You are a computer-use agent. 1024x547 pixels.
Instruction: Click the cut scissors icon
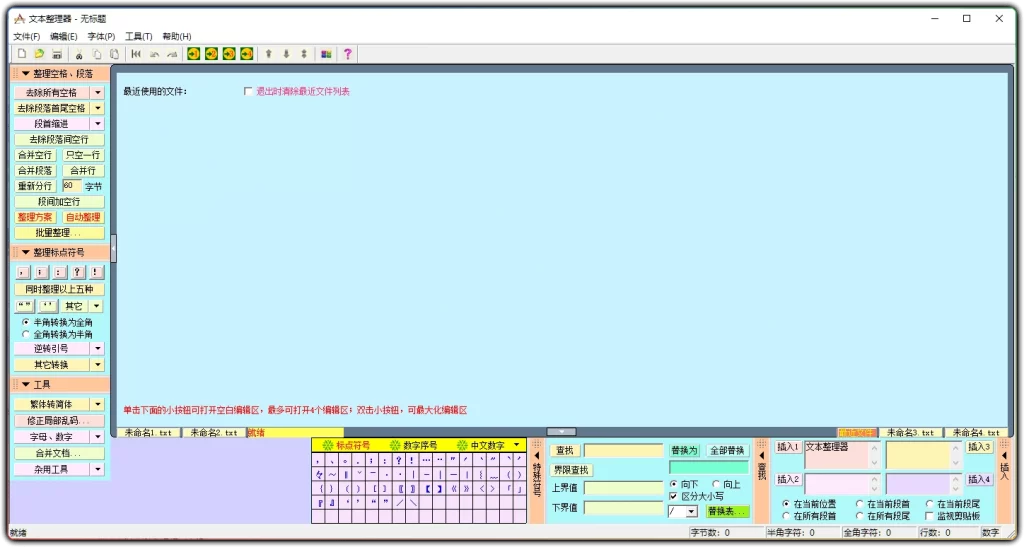coord(79,54)
